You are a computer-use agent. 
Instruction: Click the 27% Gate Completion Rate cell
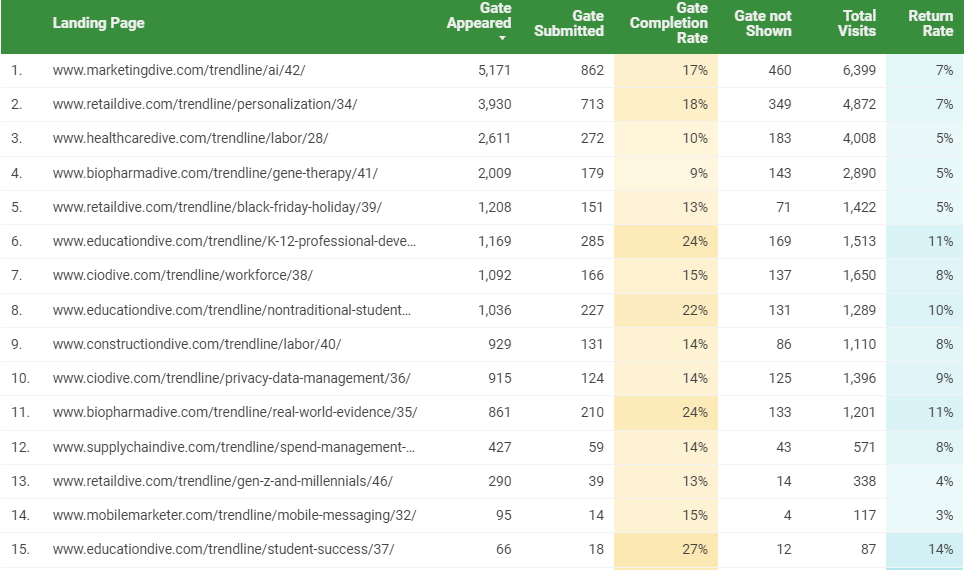(695, 549)
